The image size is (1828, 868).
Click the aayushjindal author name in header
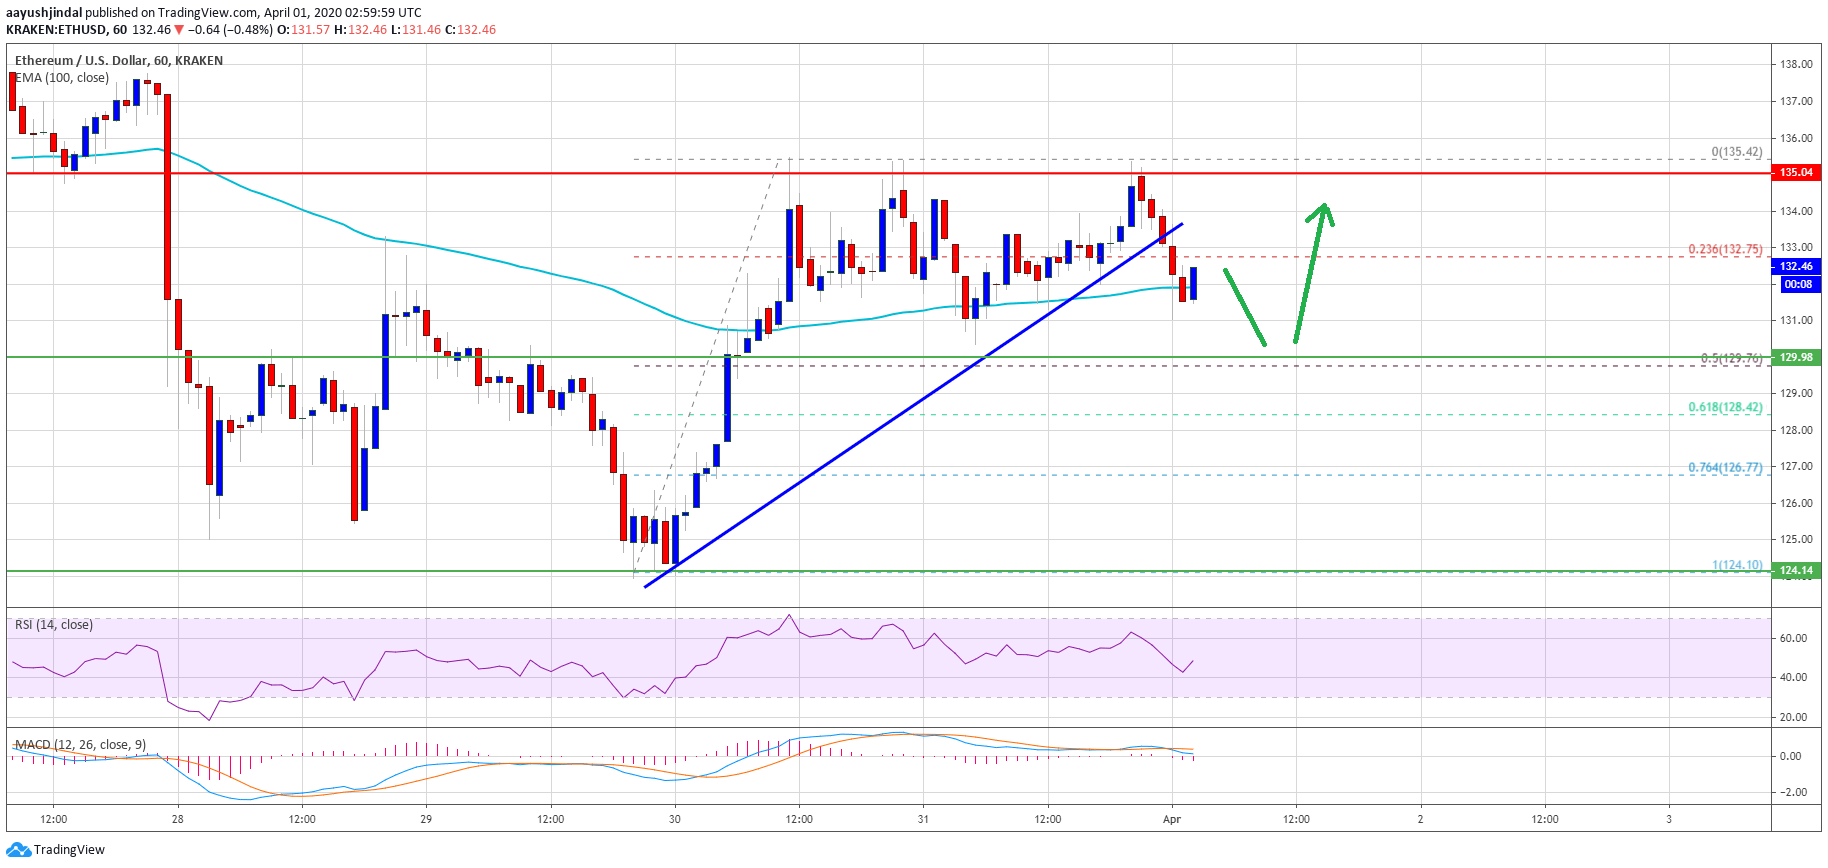(x=43, y=13)
